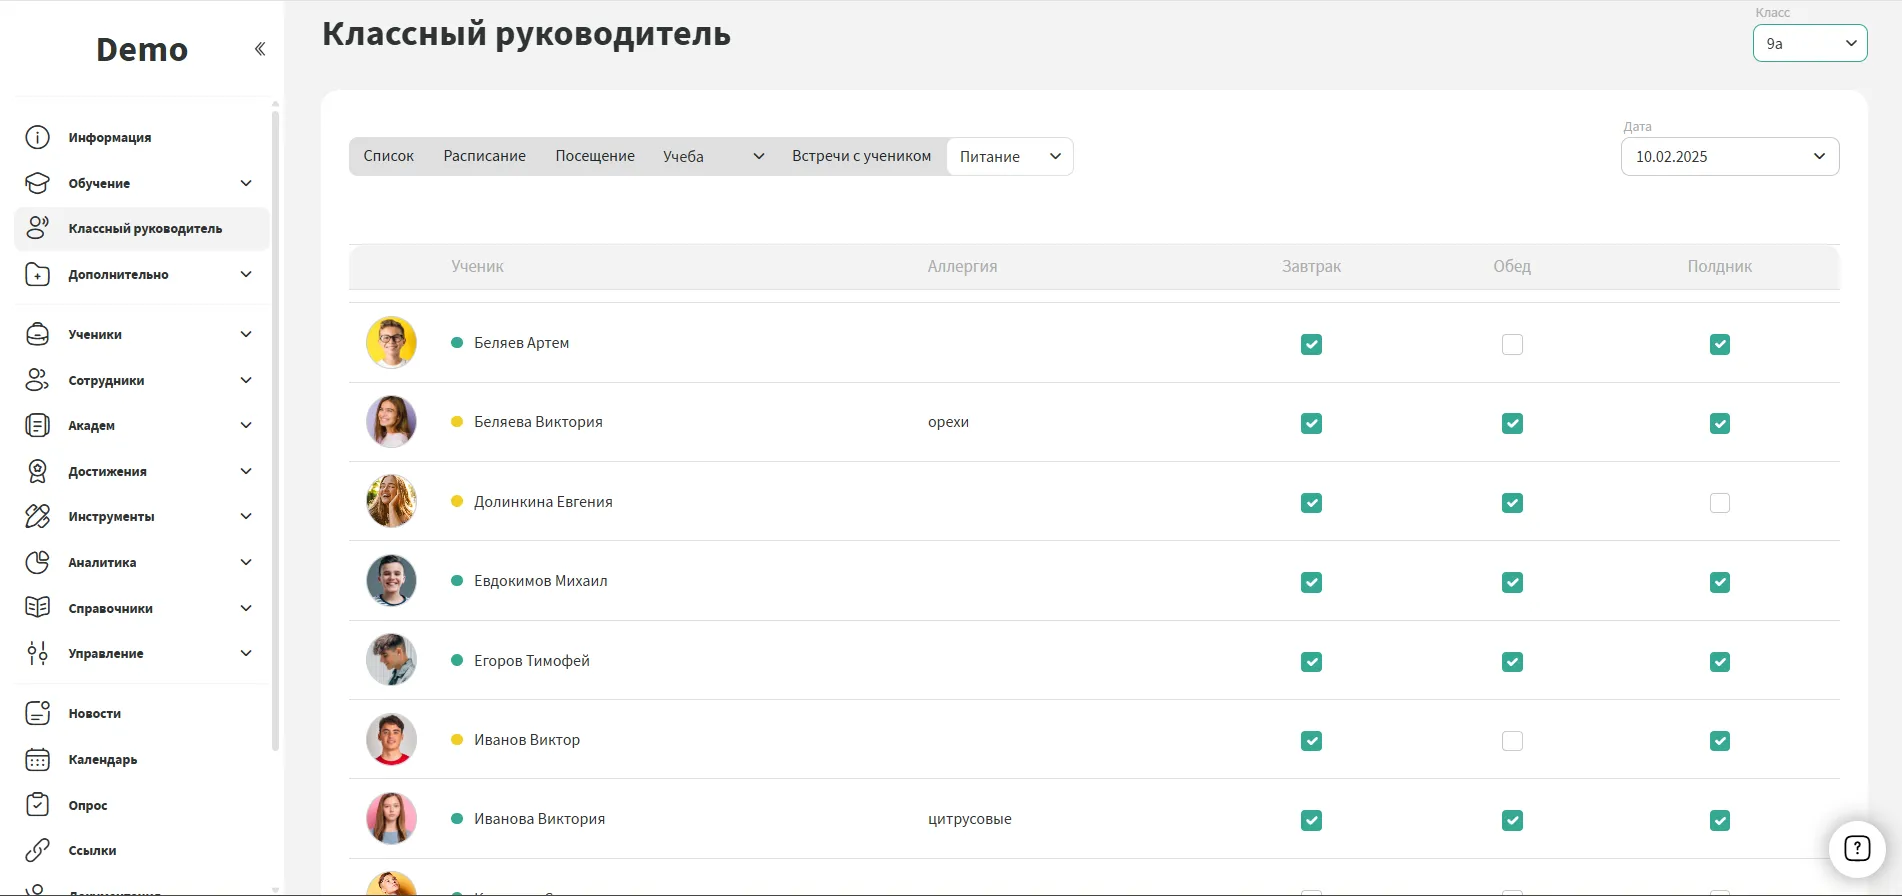
Task: Click the Новости news icon
Action: [x=37, y=713]
